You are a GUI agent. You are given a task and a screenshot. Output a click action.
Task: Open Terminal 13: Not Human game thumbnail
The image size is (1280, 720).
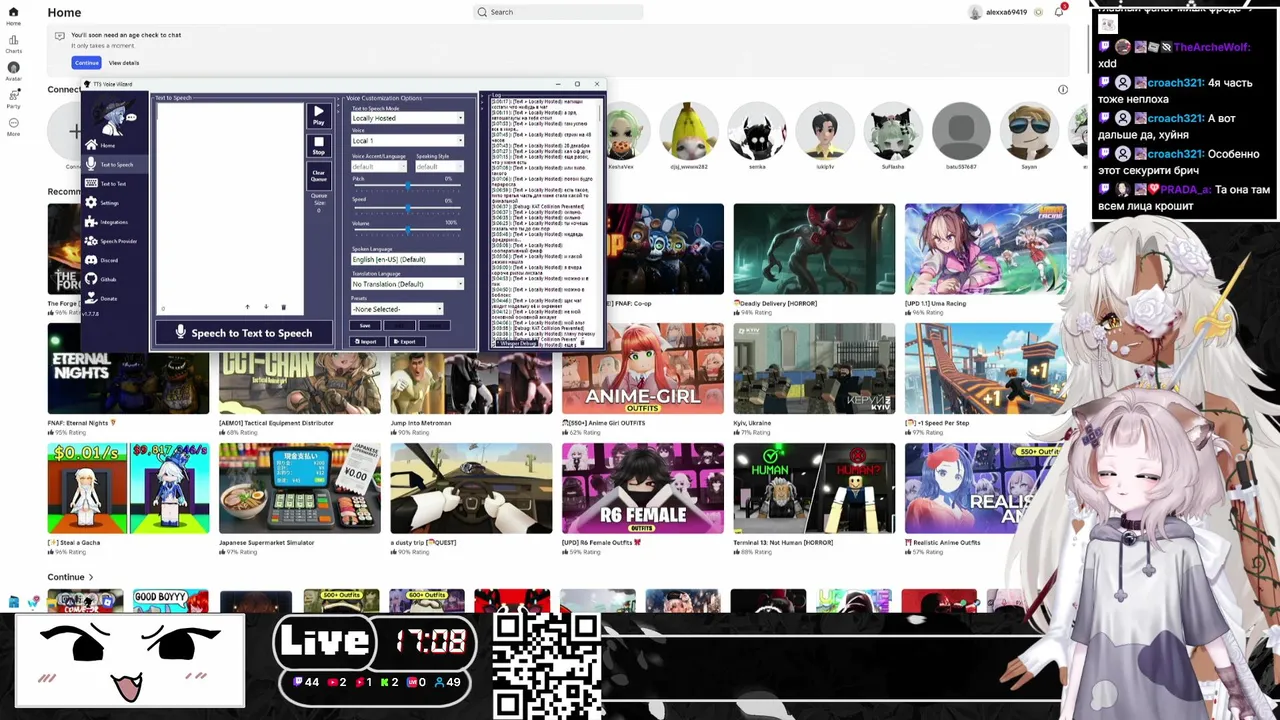click(814, 489)
